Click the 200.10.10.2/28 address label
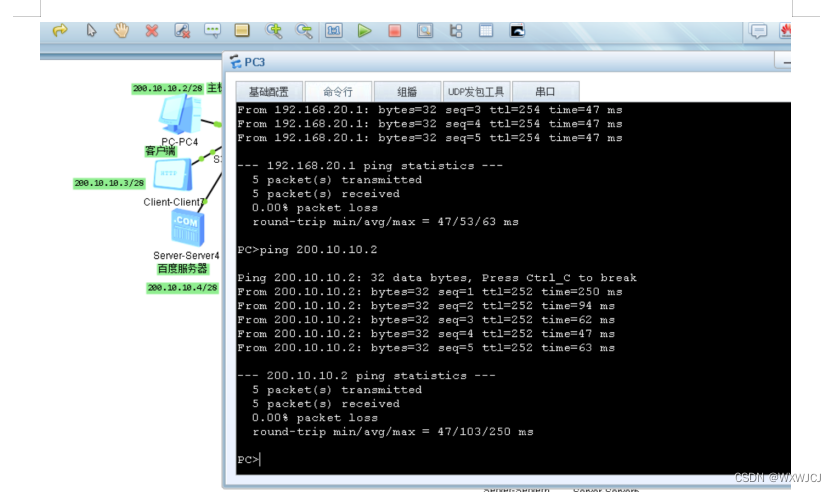This screenshot has height=492, width=836. [x=167, y=88]
